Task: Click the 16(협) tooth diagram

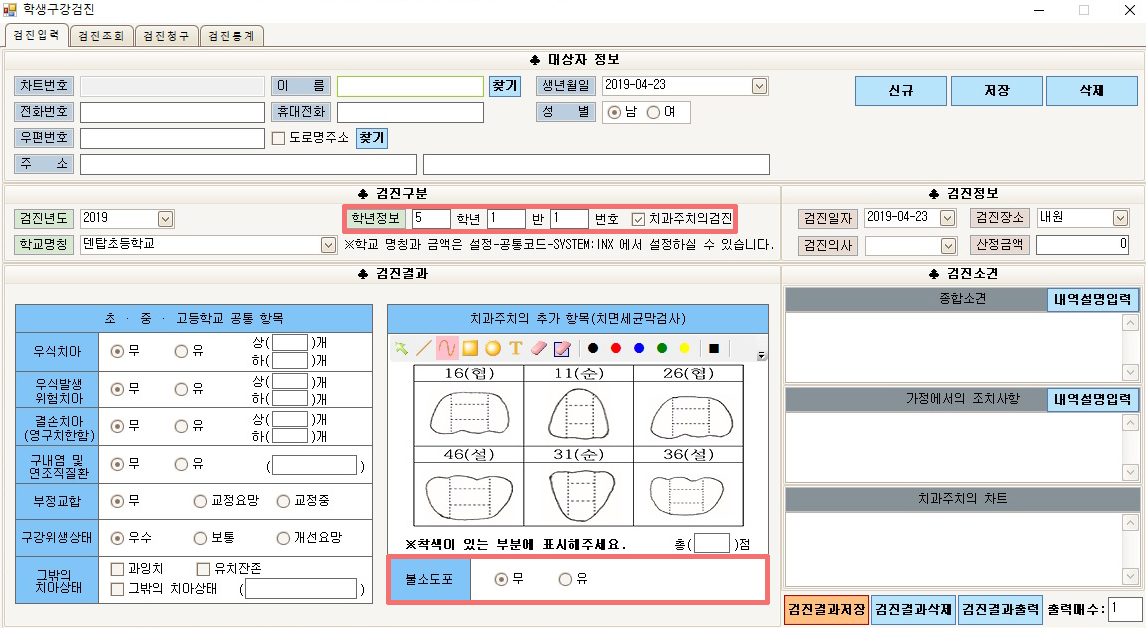Action: pyautogui.click(x=468, y=415)
